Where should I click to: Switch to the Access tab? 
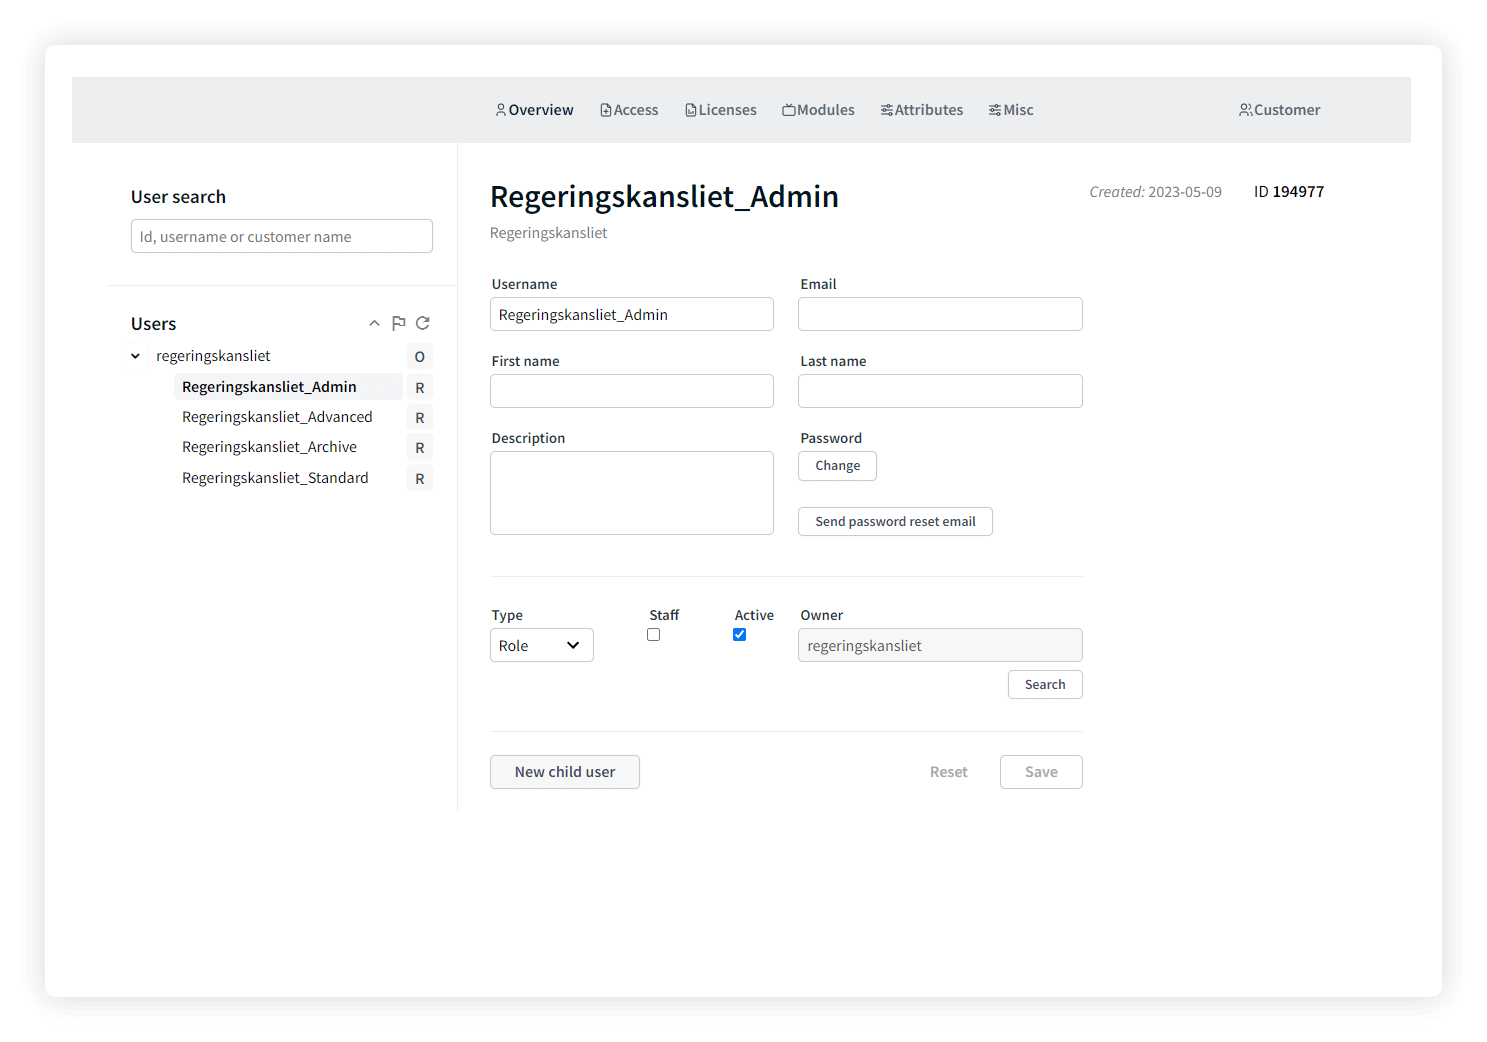[629, 110]
